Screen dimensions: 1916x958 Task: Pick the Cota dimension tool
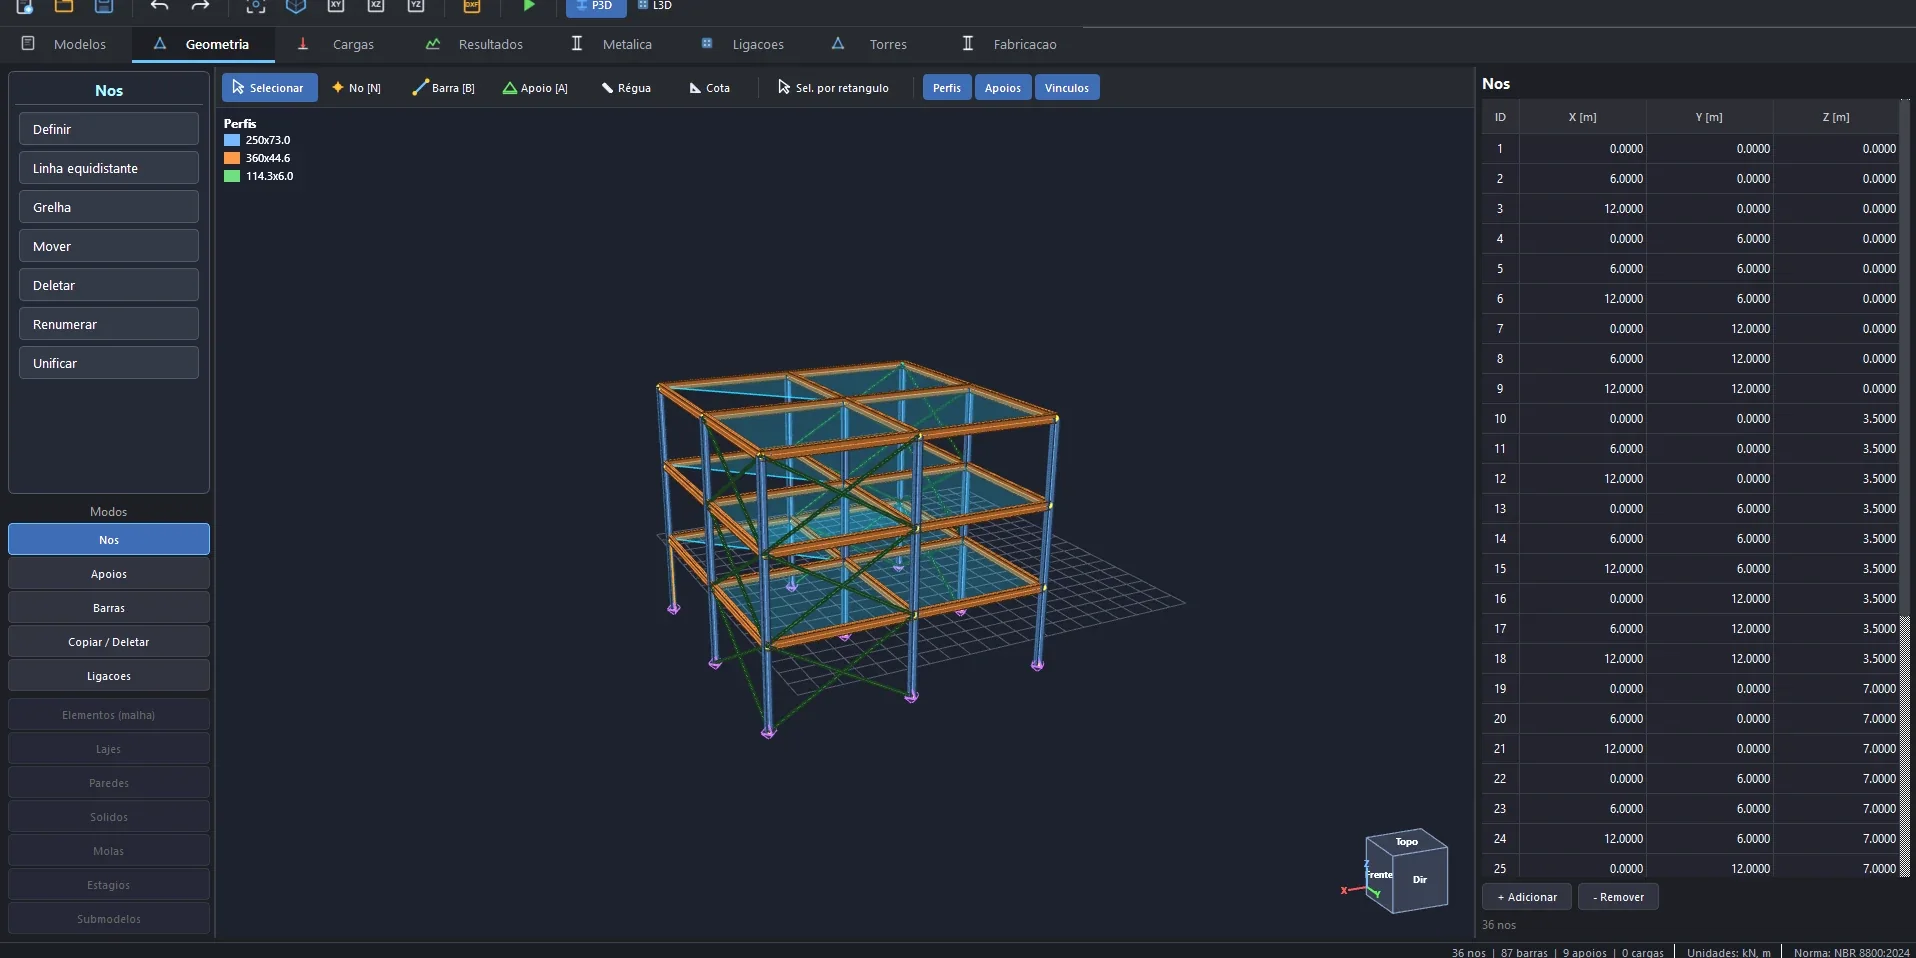710,88
